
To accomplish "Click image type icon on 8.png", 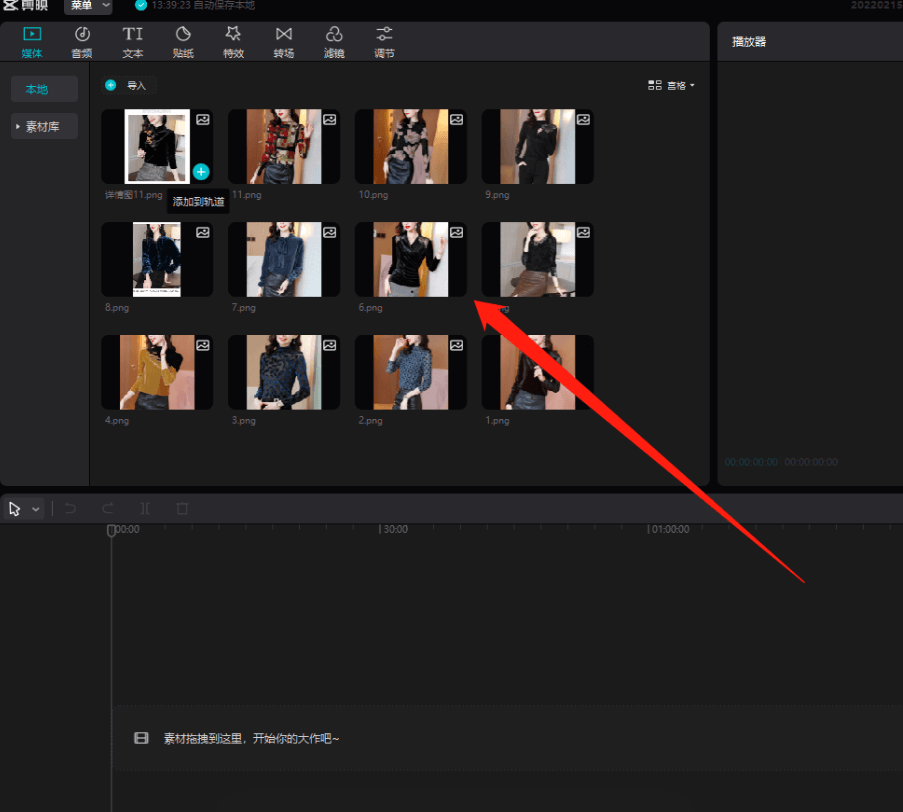I will pyautogui.click(x=203, y=232).
